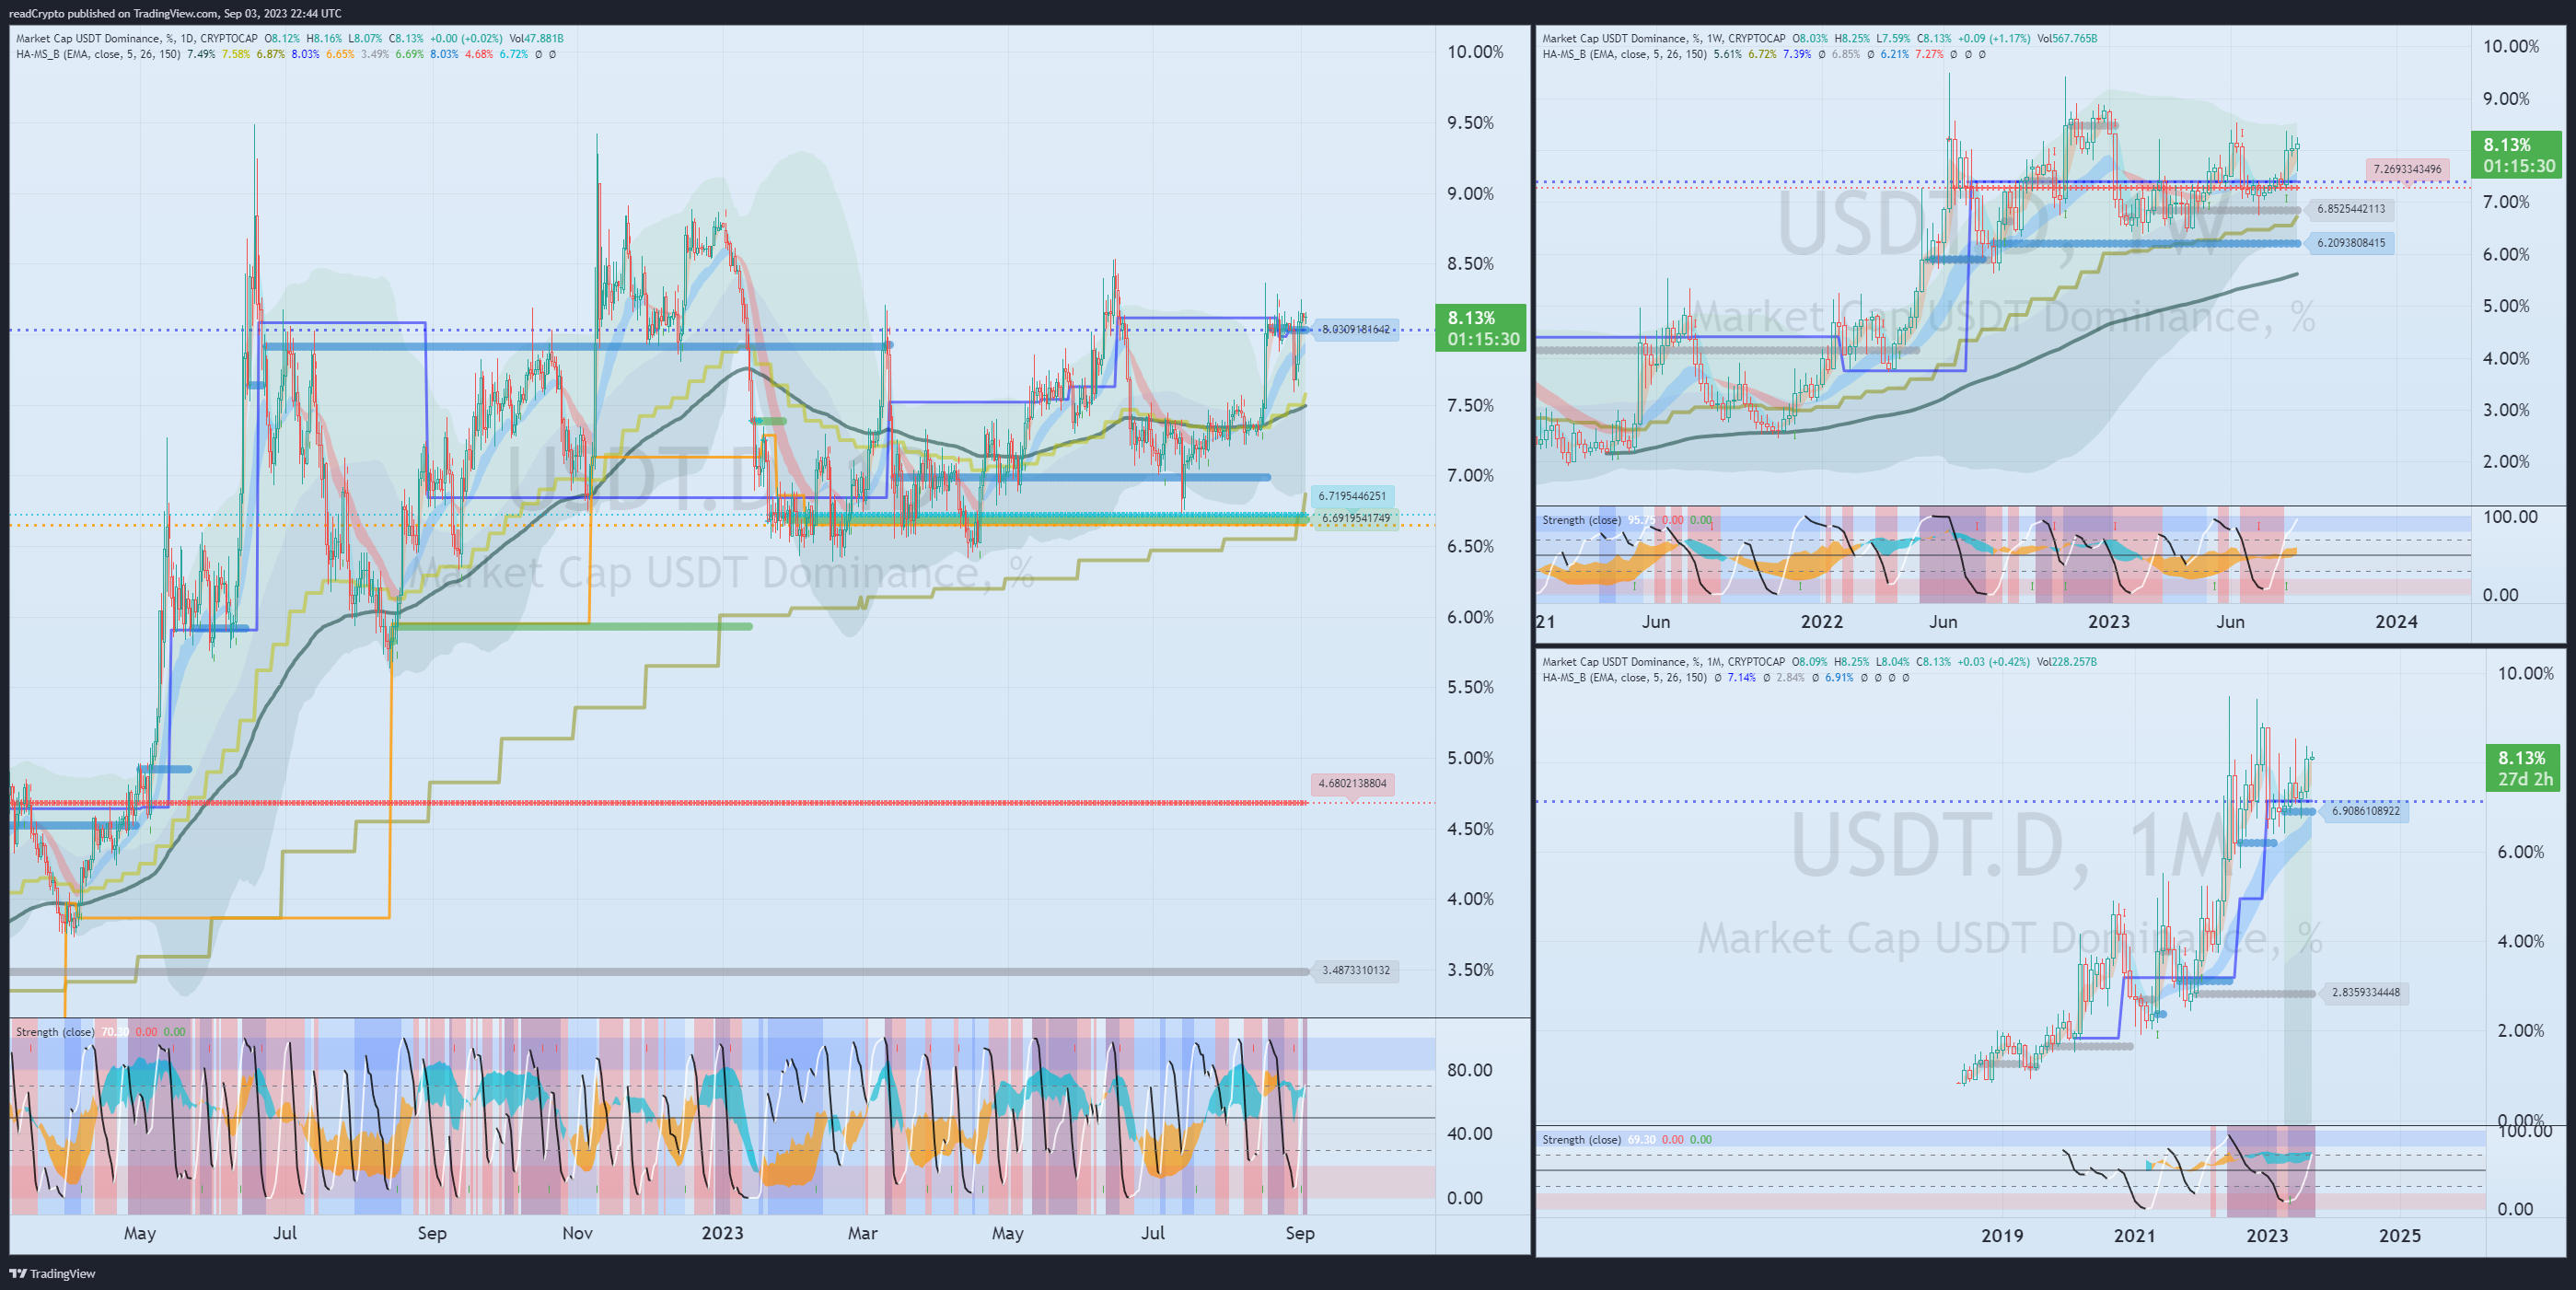Click the 2024 label on the weekly time axis
This screenshot has height=1290, width=2576.
coord(2397,622)
